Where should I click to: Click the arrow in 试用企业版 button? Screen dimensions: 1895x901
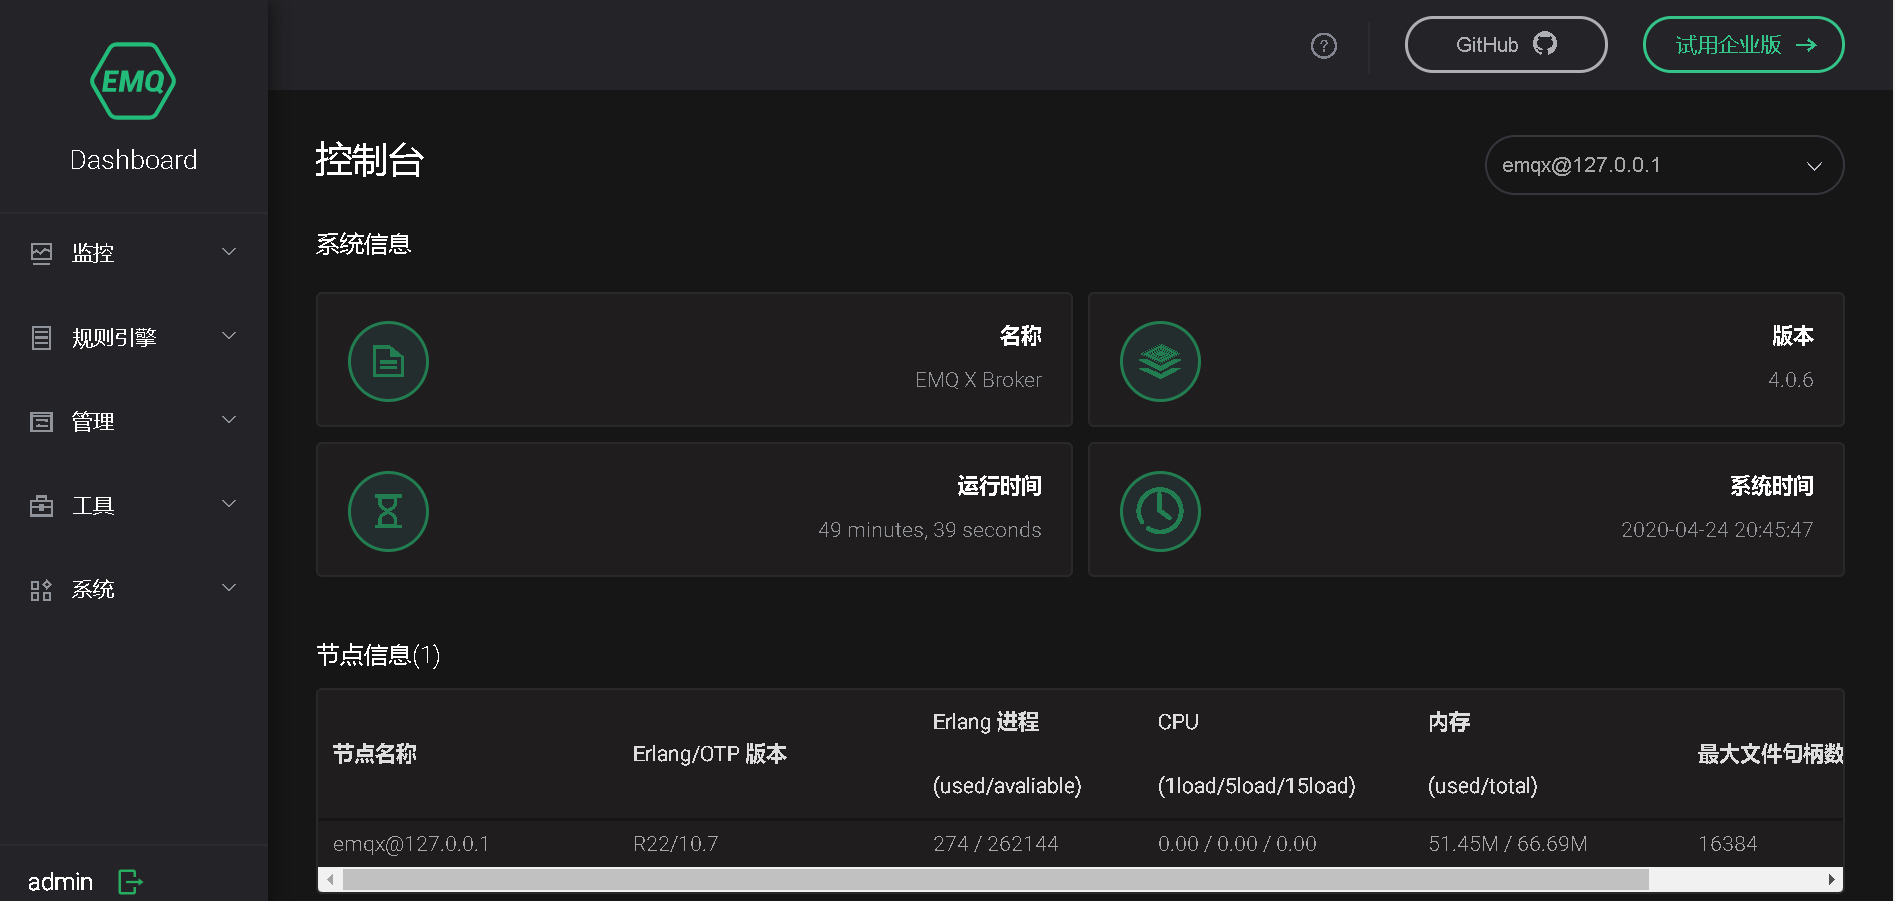pos(1806,45)
